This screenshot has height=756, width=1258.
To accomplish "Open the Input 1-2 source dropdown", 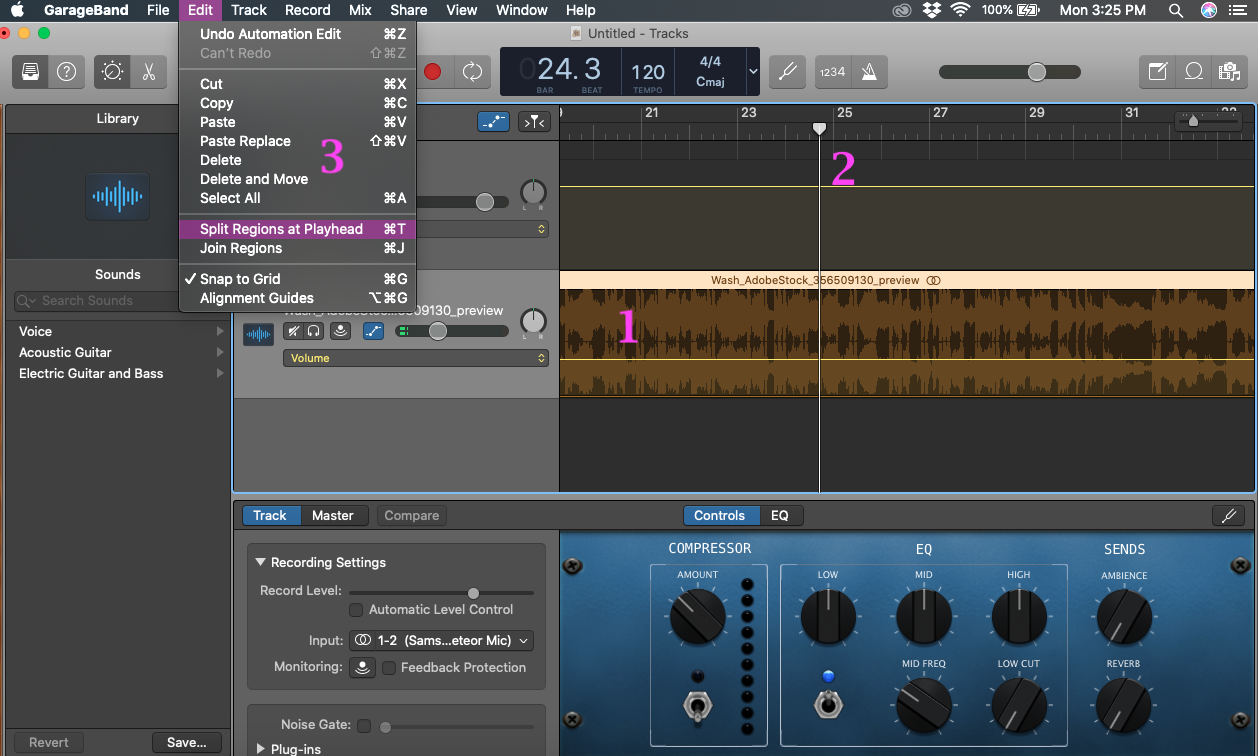I will (441, 640).
